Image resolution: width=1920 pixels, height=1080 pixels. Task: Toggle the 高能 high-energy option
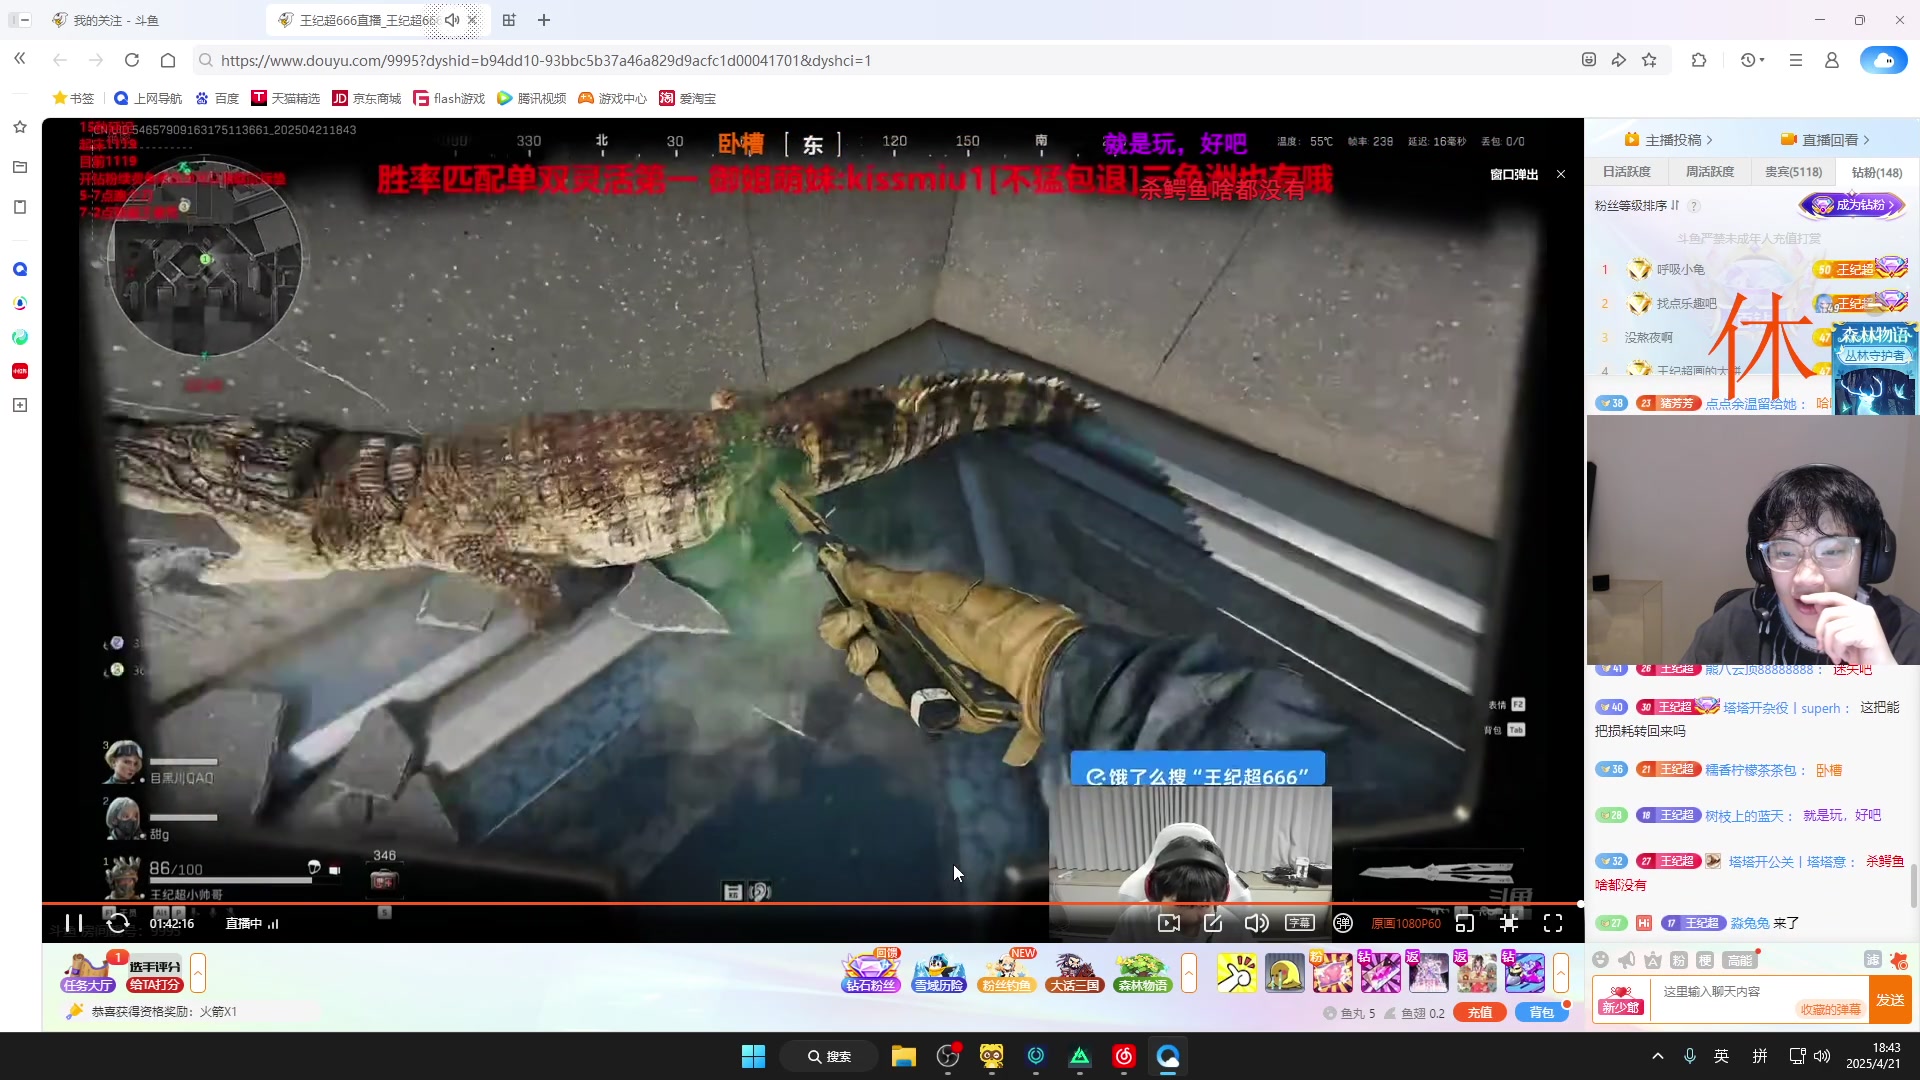[1740, 960]
